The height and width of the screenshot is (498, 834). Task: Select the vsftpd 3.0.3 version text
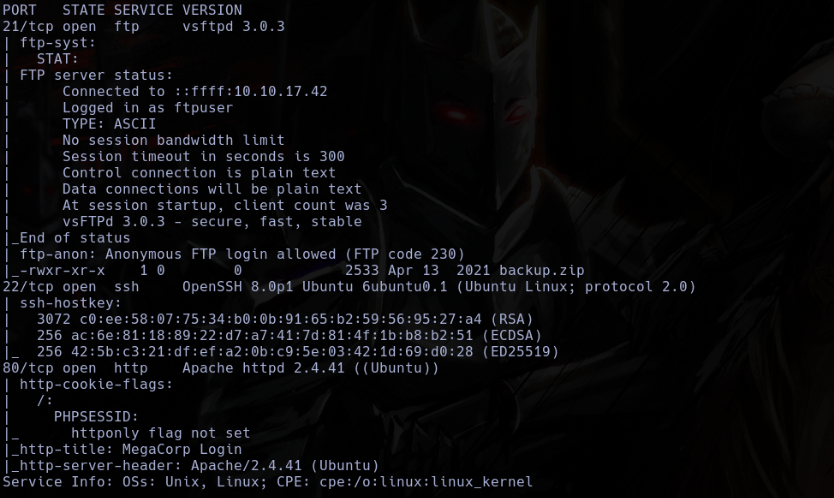[x=233, y=26]
